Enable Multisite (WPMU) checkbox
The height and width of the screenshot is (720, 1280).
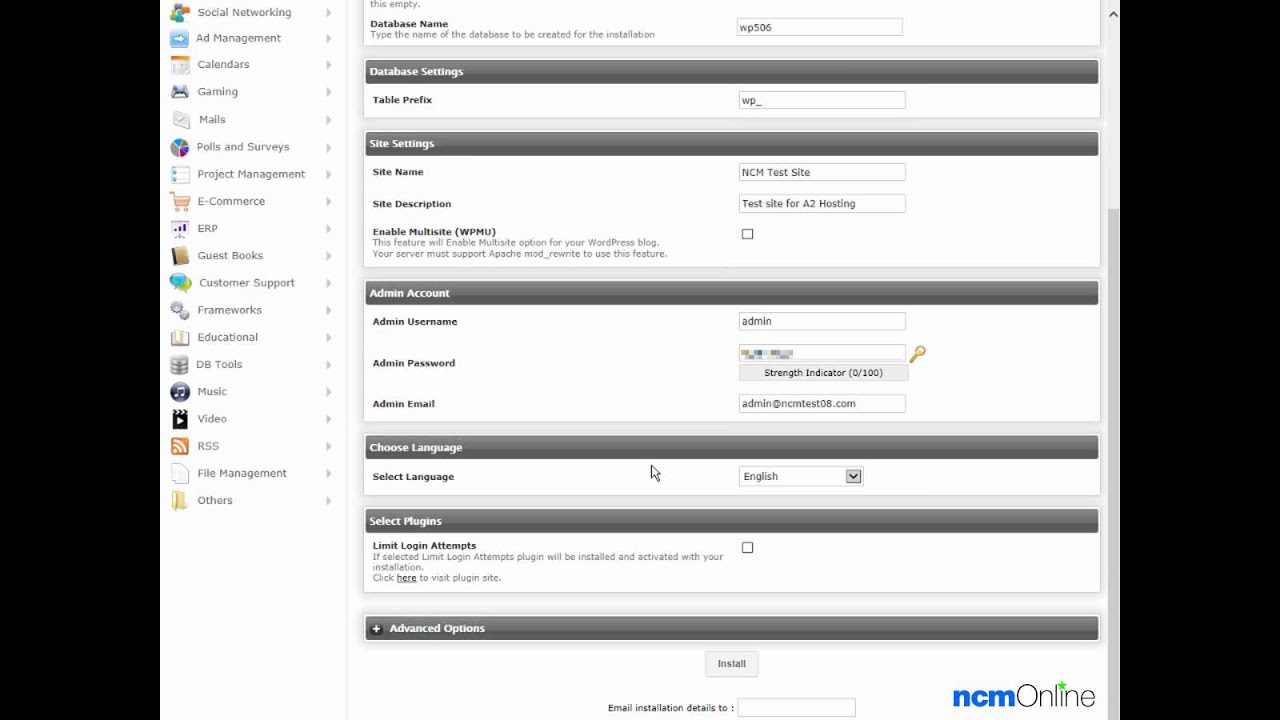tap(747, 234)
